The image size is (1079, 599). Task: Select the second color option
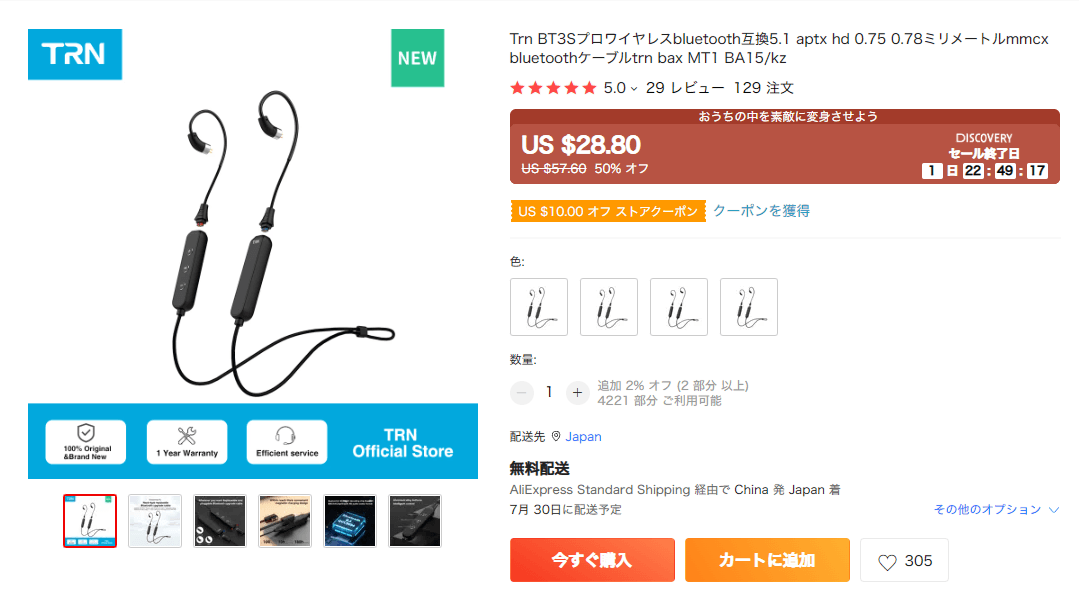(609, 307)
